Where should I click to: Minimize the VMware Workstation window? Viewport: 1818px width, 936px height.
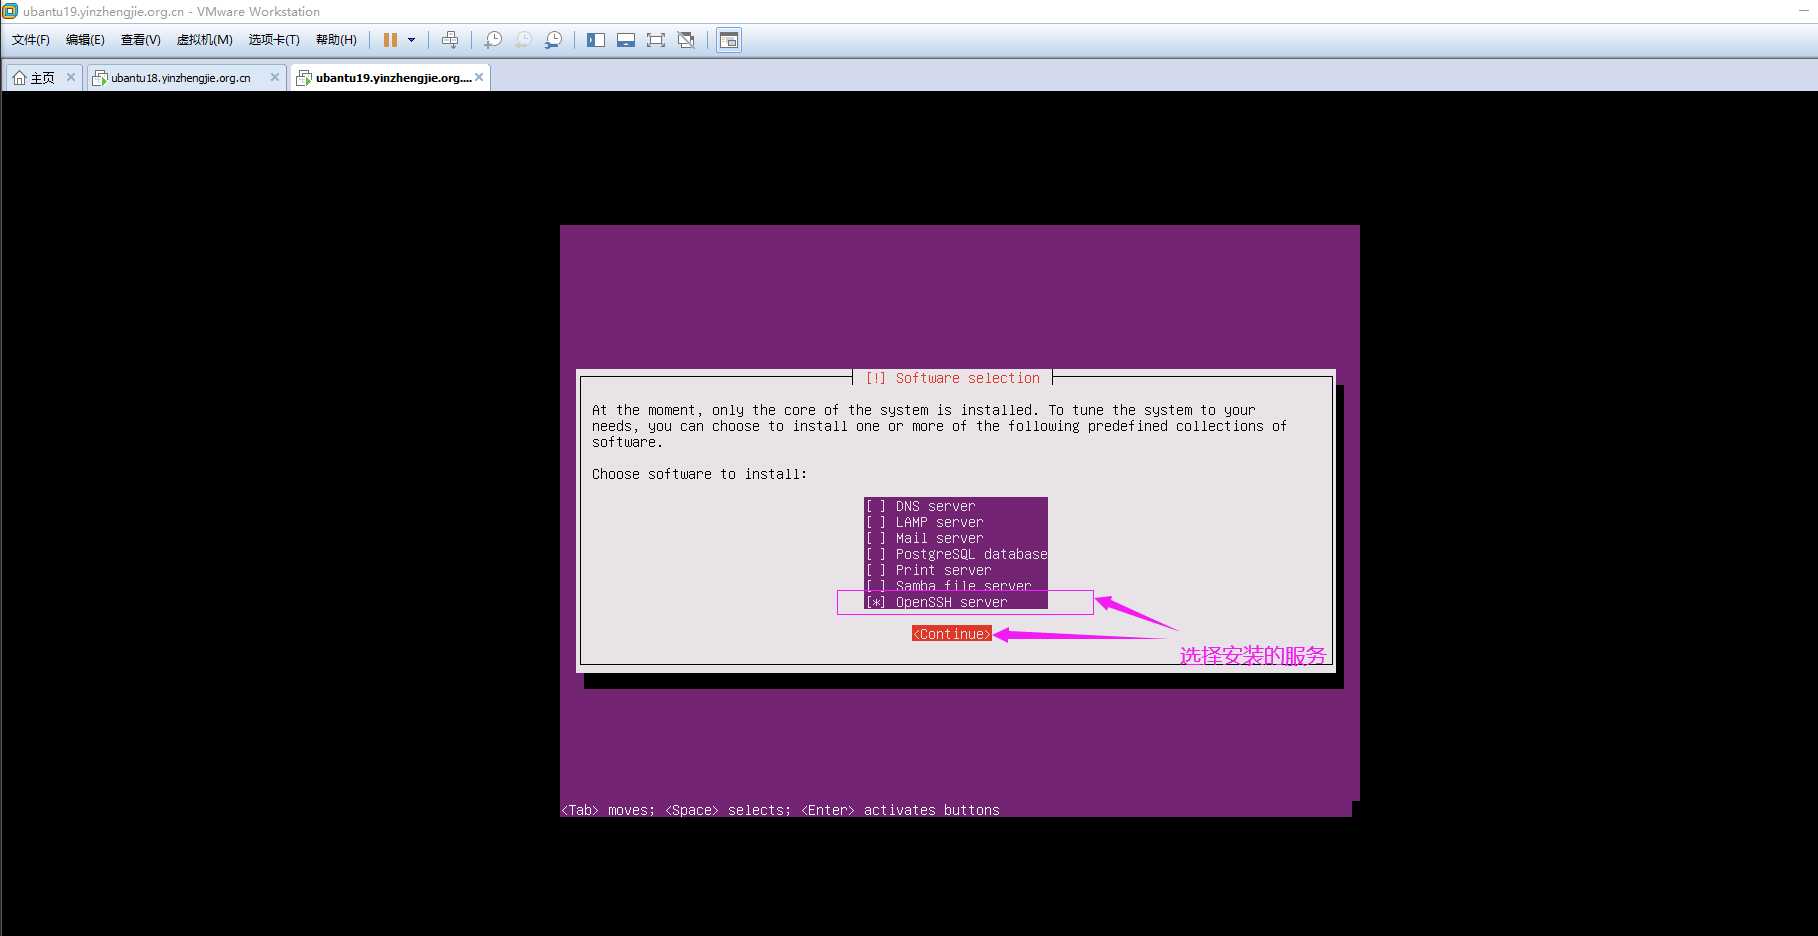pos(1803,11)
